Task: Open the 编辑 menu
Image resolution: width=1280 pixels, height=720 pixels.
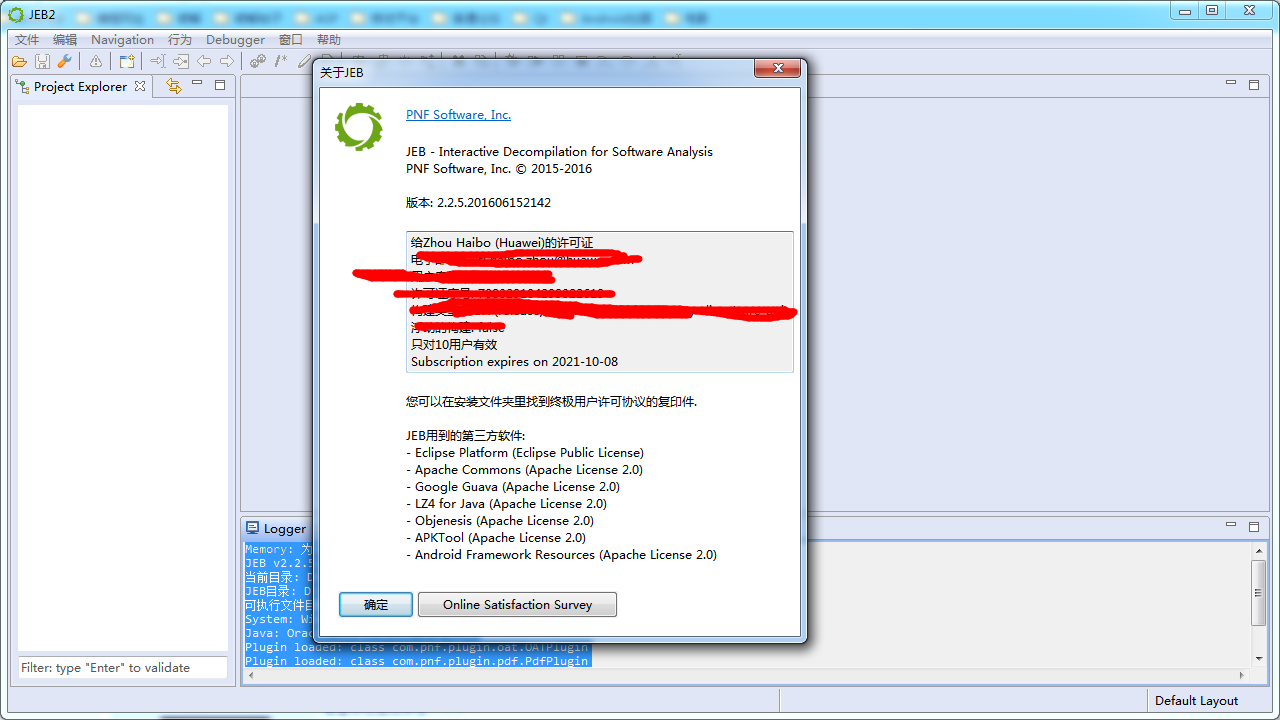Action: tap(65, 40)
